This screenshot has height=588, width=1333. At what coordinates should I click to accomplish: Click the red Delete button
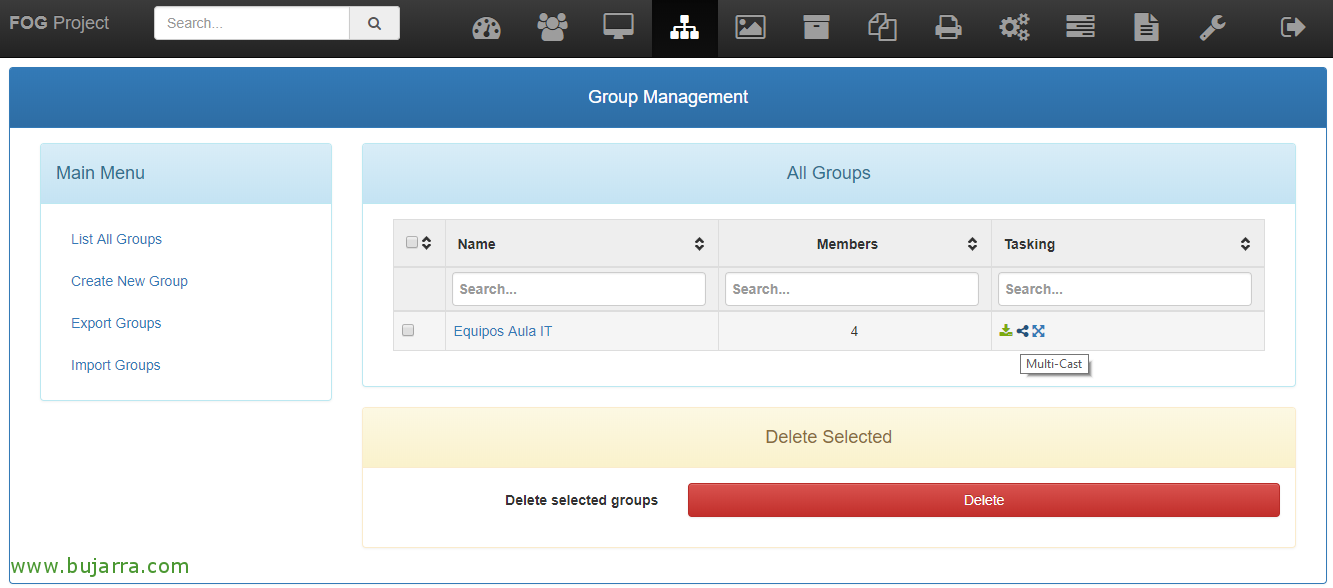coord(984,500)
